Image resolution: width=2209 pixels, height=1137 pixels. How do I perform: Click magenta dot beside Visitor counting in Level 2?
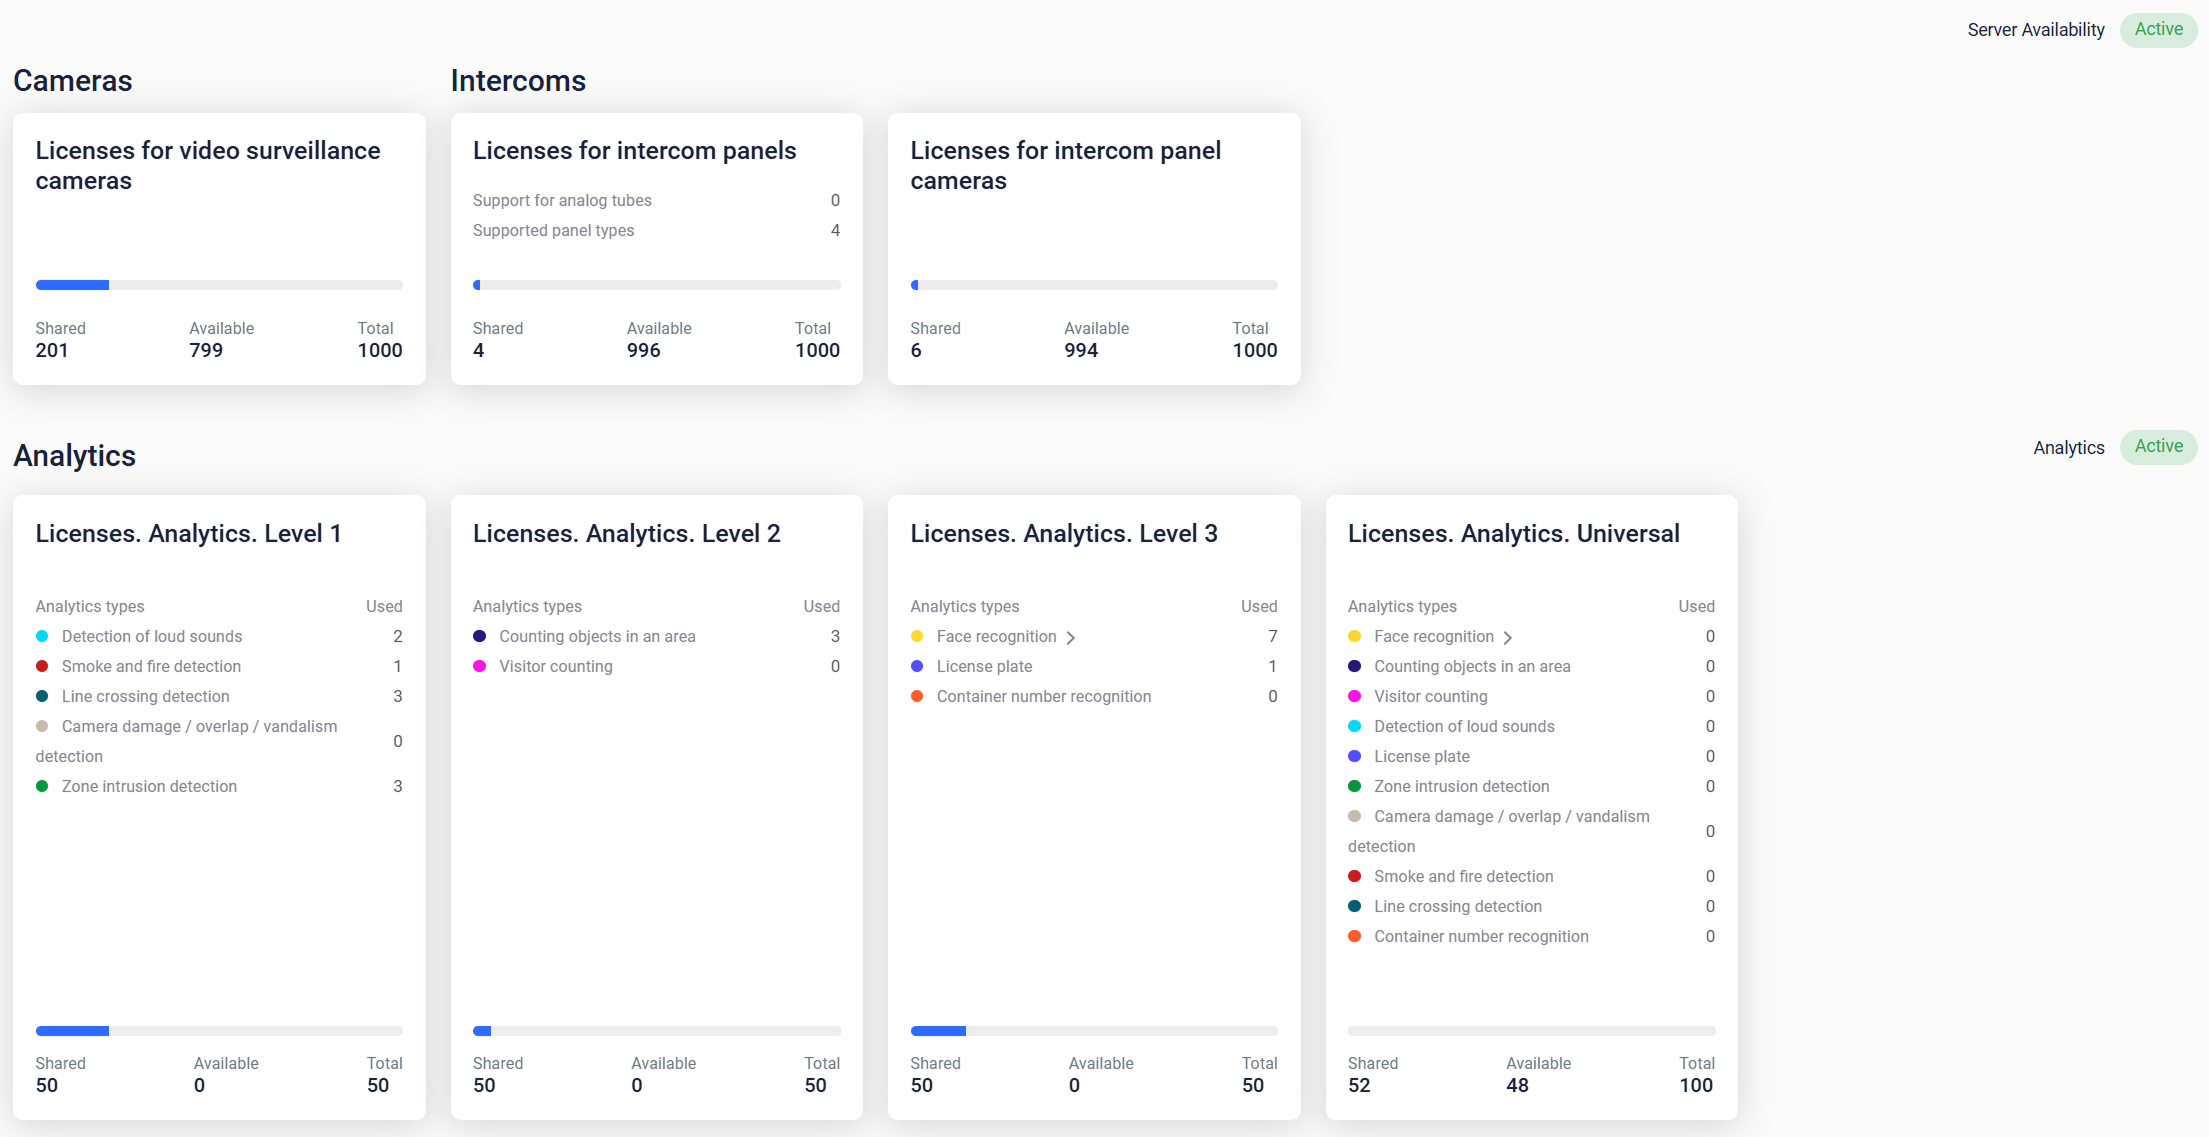(x=480, y=666)
